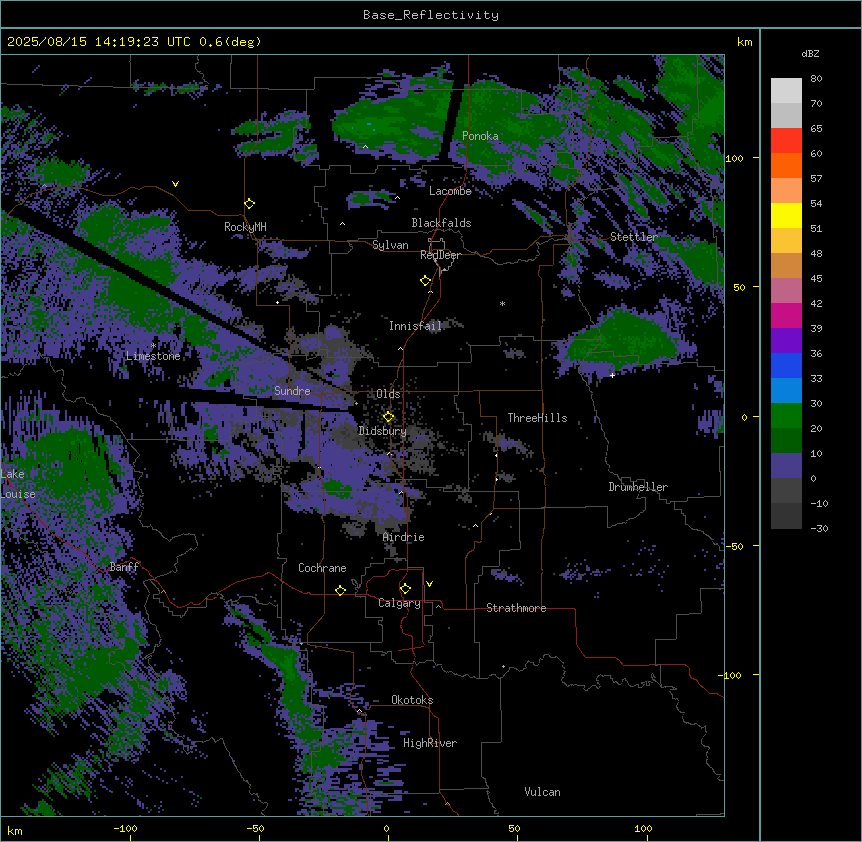862x842 pixels.
Task: Click the Base_Reflectivity title text
Action: click(430, 15)
